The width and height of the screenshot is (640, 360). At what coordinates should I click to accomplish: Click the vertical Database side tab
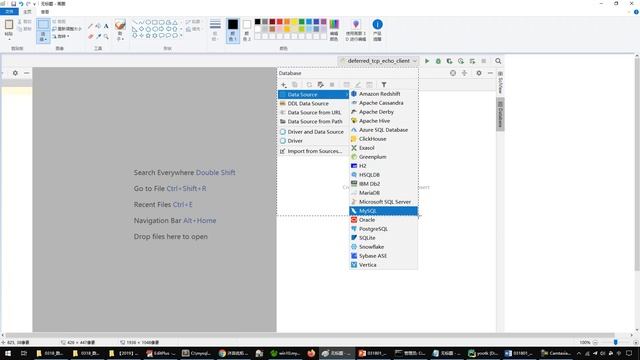(500, 114)
